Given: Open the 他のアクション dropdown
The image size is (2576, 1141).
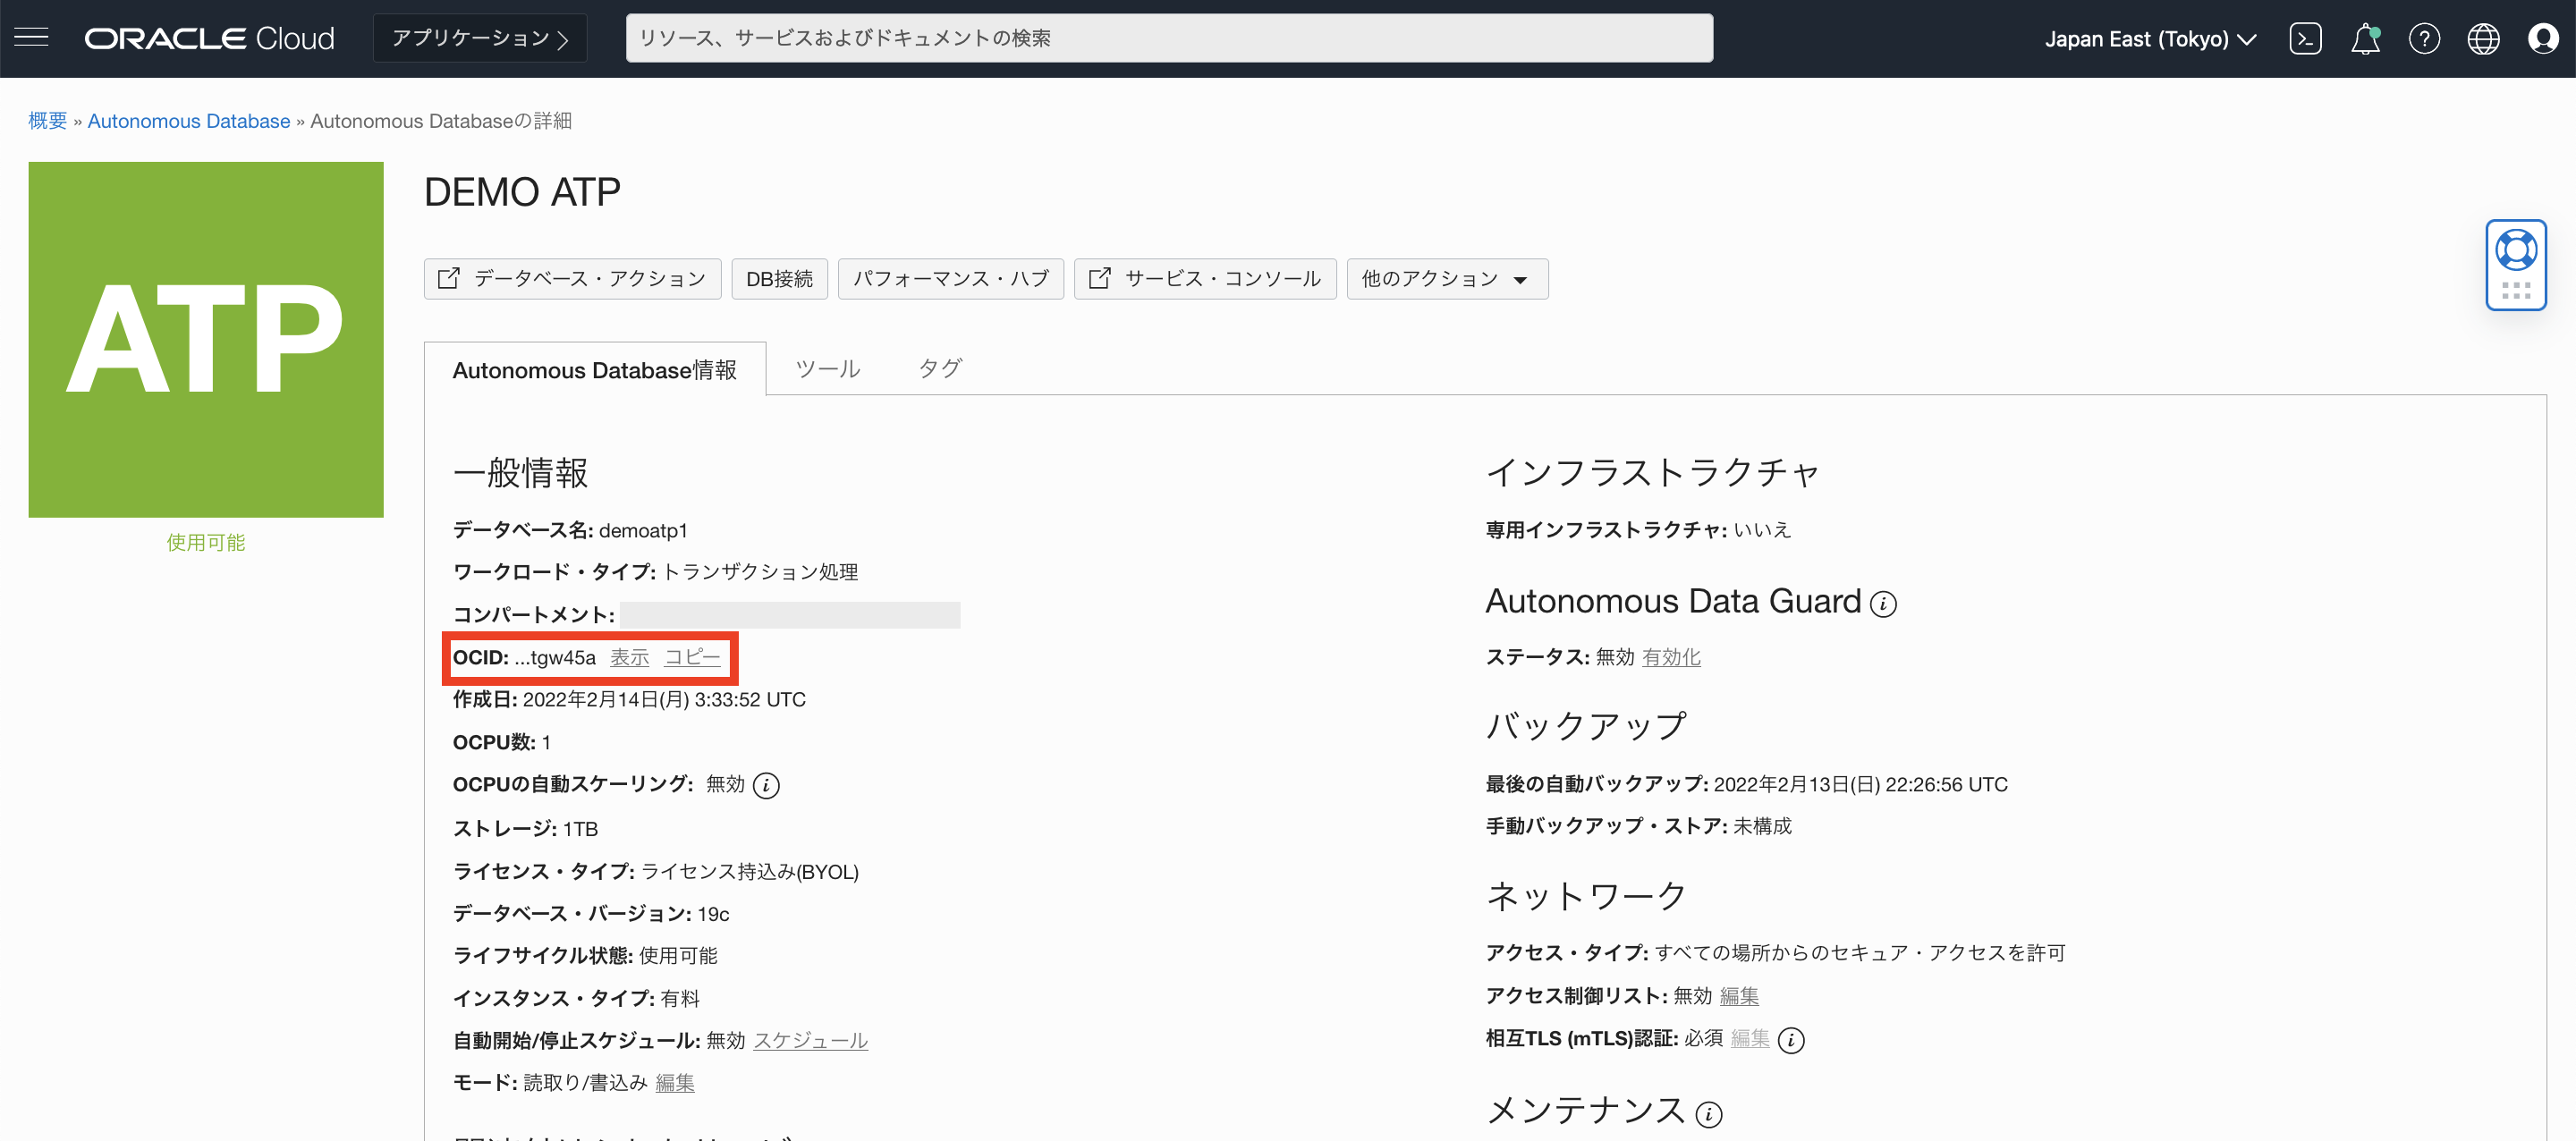Looking at the screenshot, I should [1446, 278].
